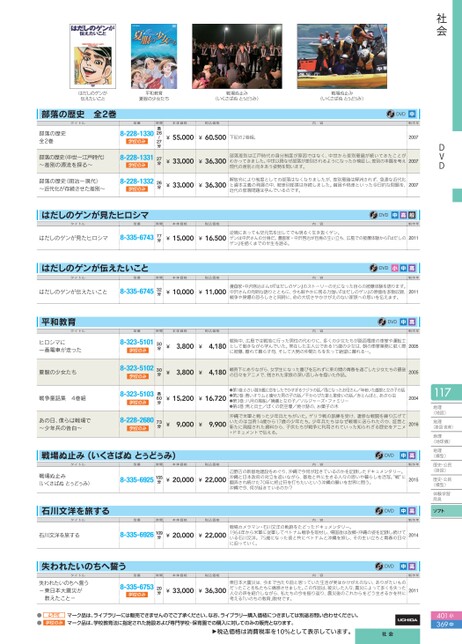Click the DVD disc icon in はだしのゲンが見たヒロシマ header

(x=373, y=215)
